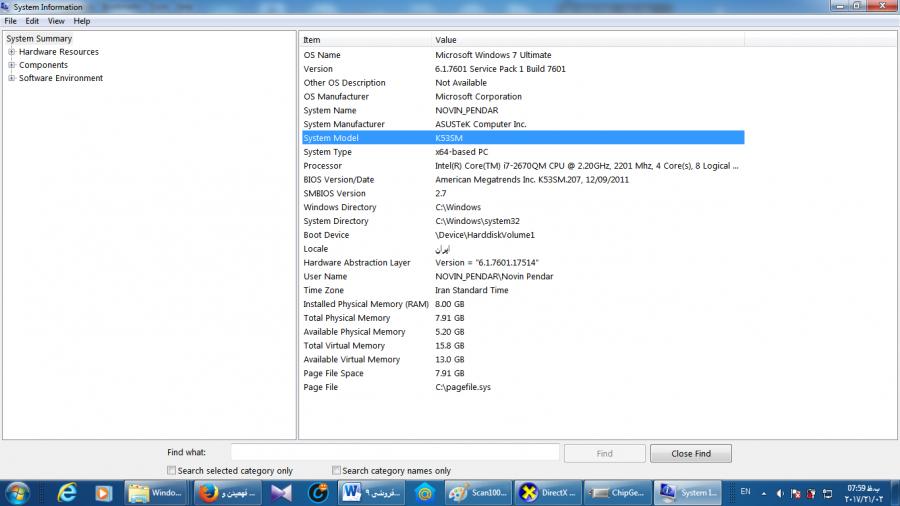Toggle Search category names only checkbox
The image size is (900, 506).
coord(336,470)
